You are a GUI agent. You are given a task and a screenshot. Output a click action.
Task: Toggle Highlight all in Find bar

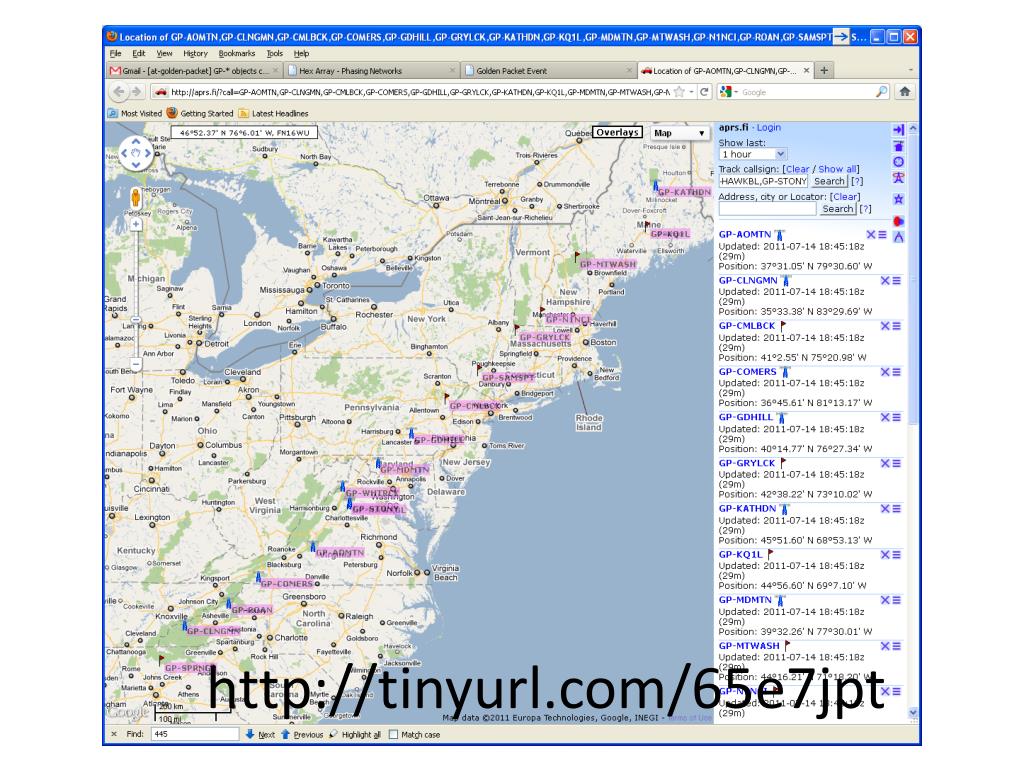point(355,734)
